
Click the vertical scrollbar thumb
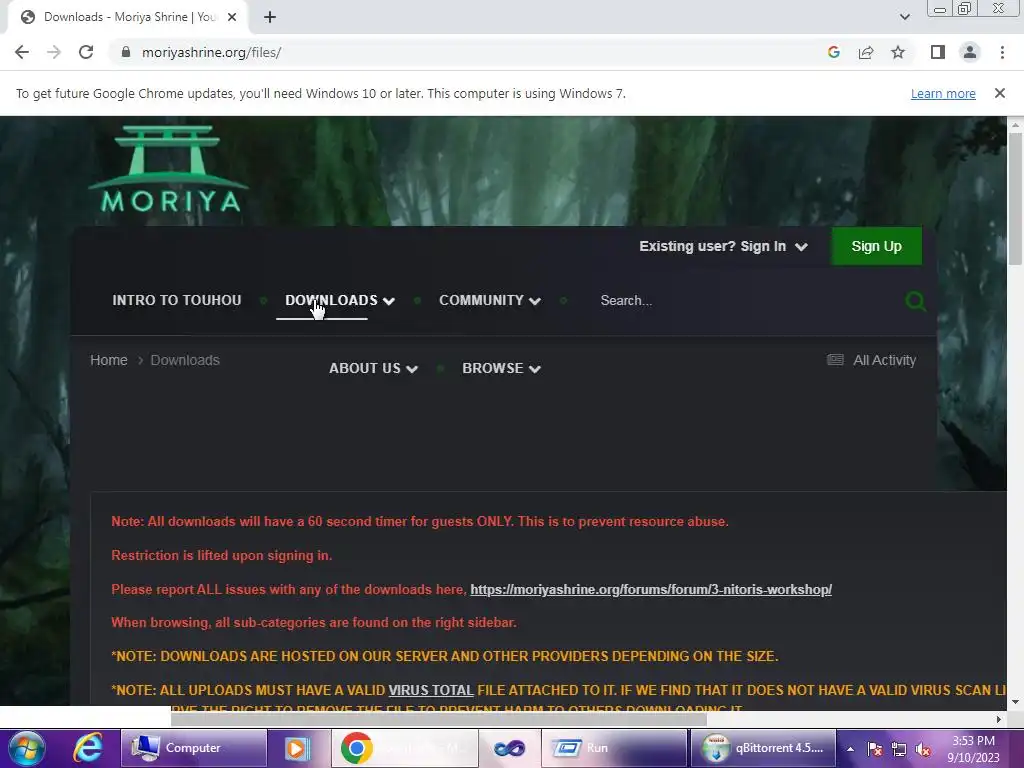point(1015,199)
